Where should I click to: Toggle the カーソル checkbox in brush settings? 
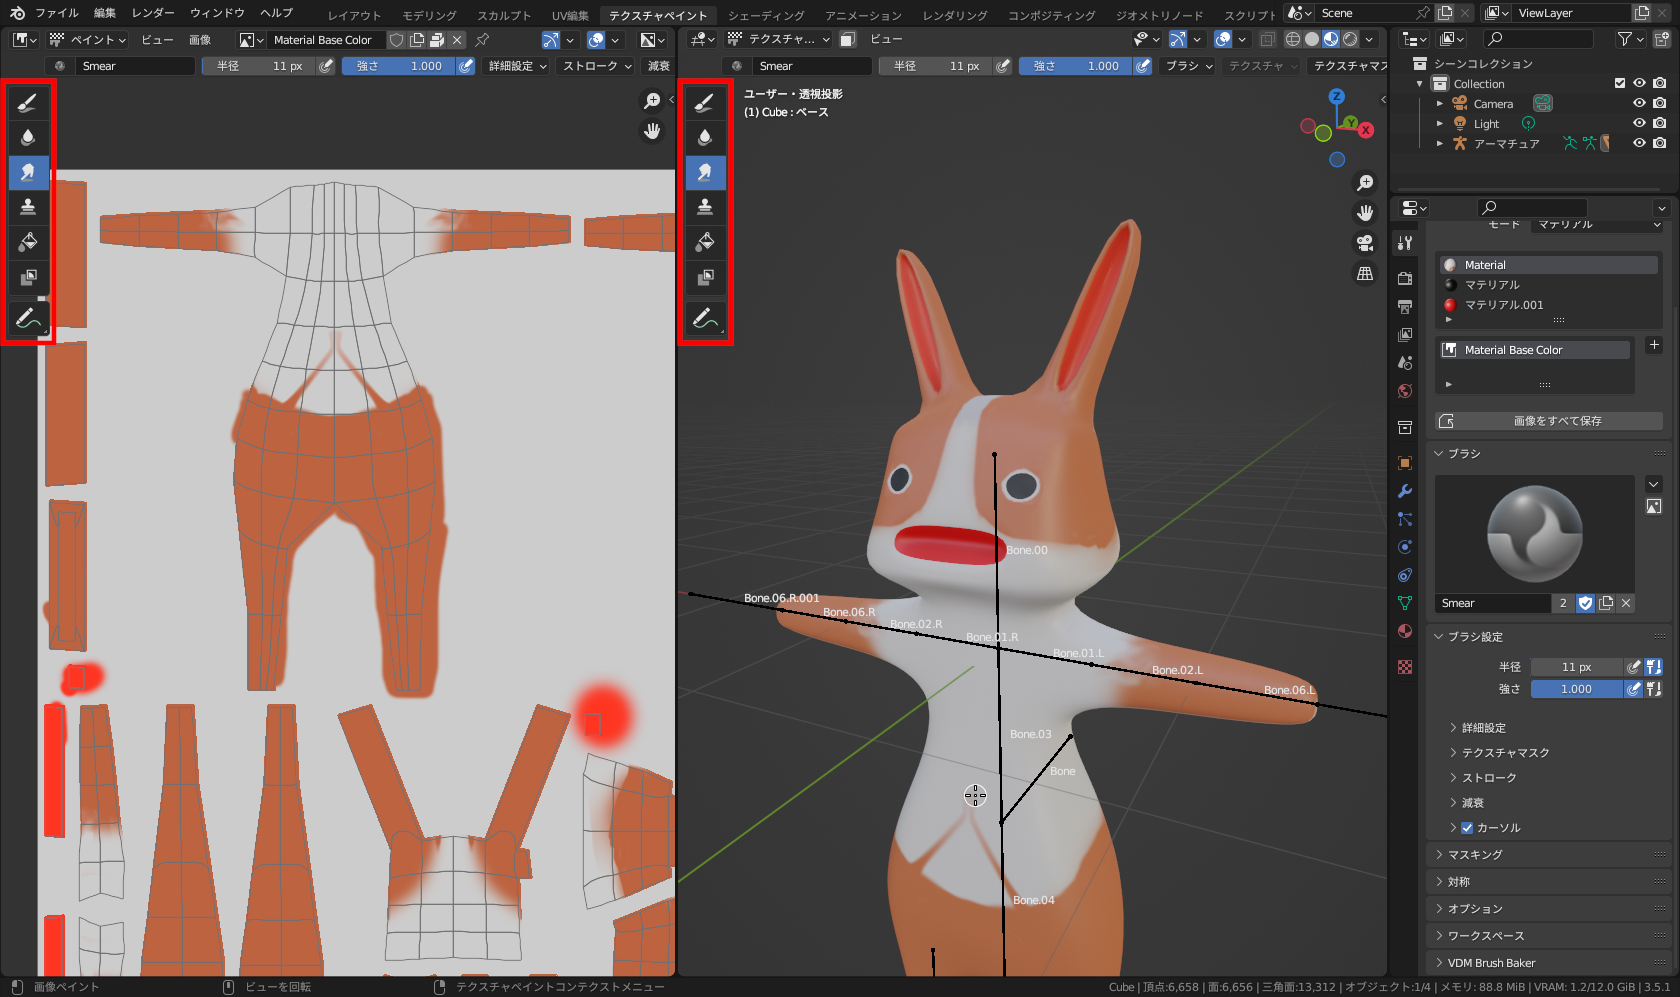coord(1467,828)
